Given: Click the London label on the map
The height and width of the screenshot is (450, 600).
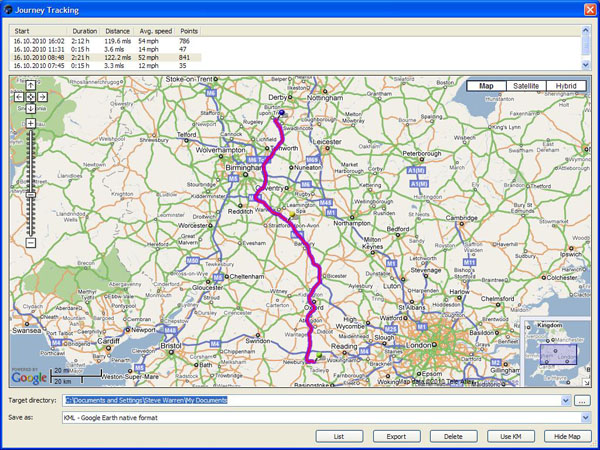Looking at the screenshot, I should pos(418,345).
